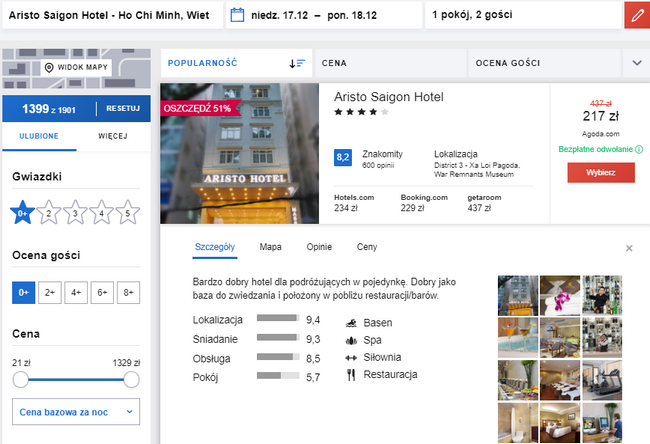Open the hotel facade gallery thumbnail
Screen dimensions: 650x444
518,296
